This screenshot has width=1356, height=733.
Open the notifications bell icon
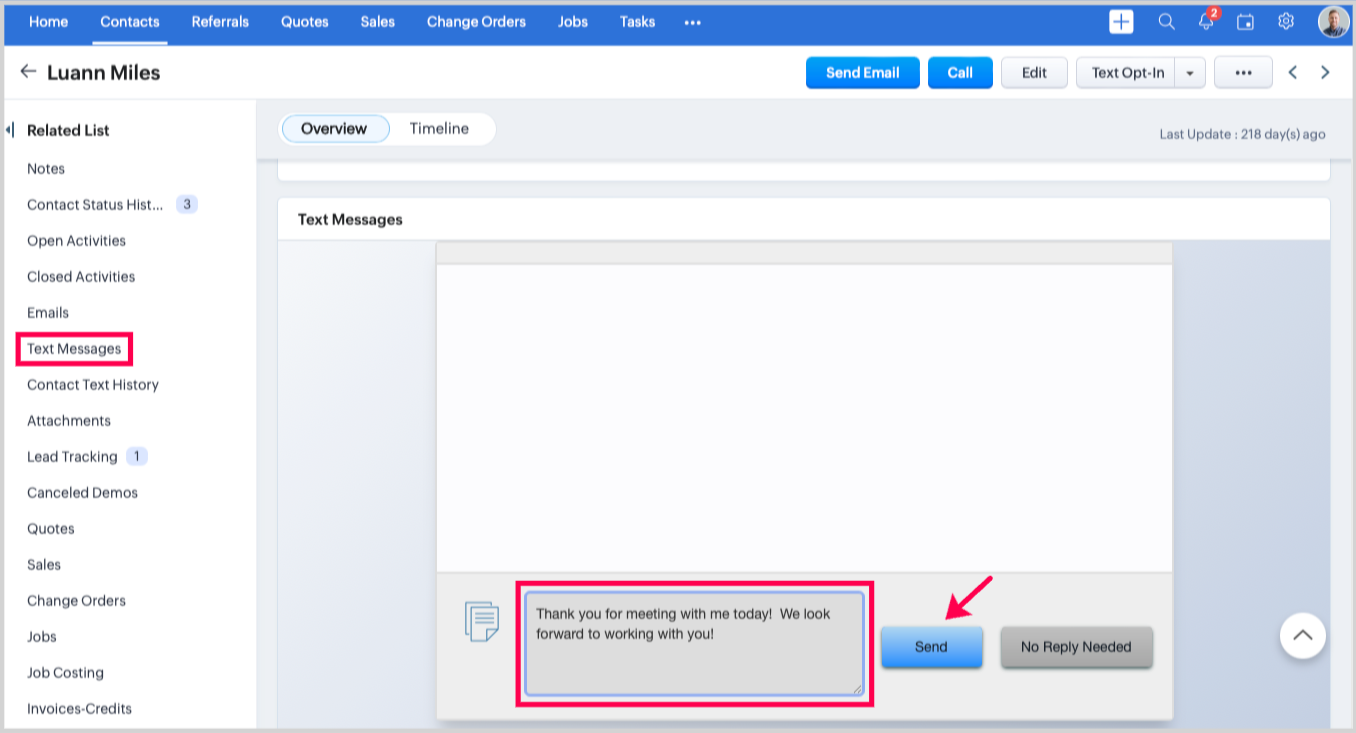(x=1206, y=22)
